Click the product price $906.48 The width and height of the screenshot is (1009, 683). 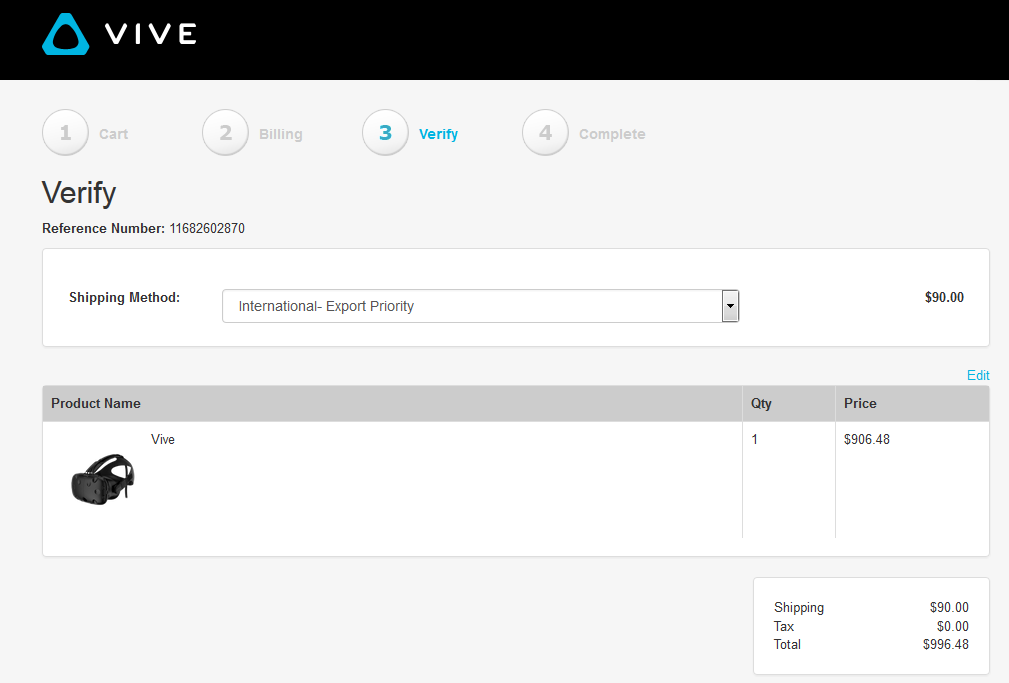pos(867,439)
